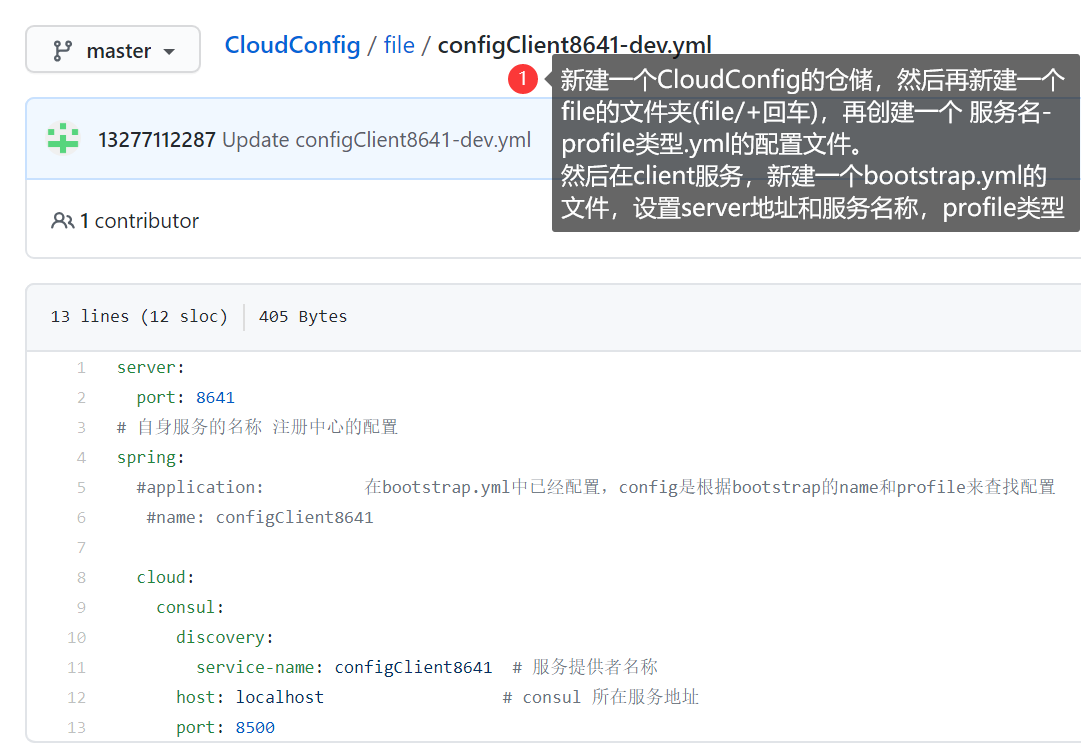Click the green user avatar icon

point(63,139)
